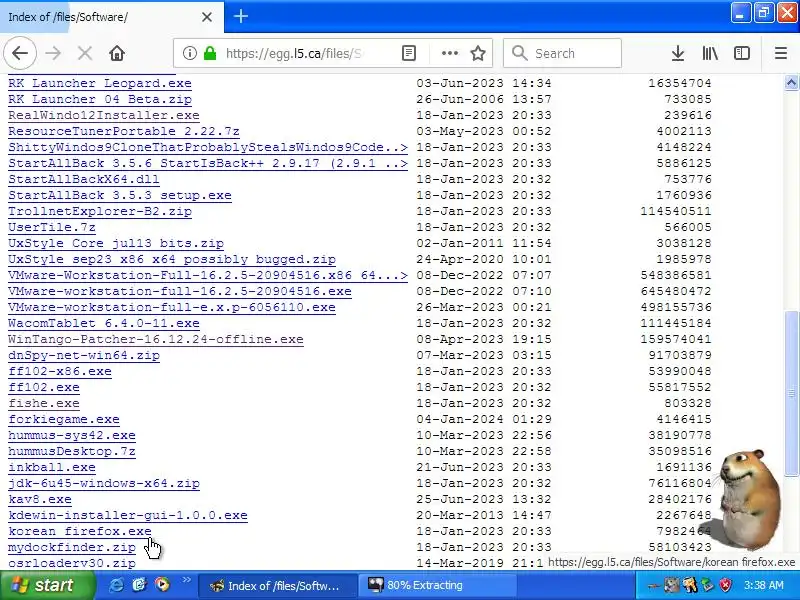Image resolution: width=800 pixels, height=600 pixels.
Task: Download RK Launcher 04 Beta.zip
Action: [99, 99]
